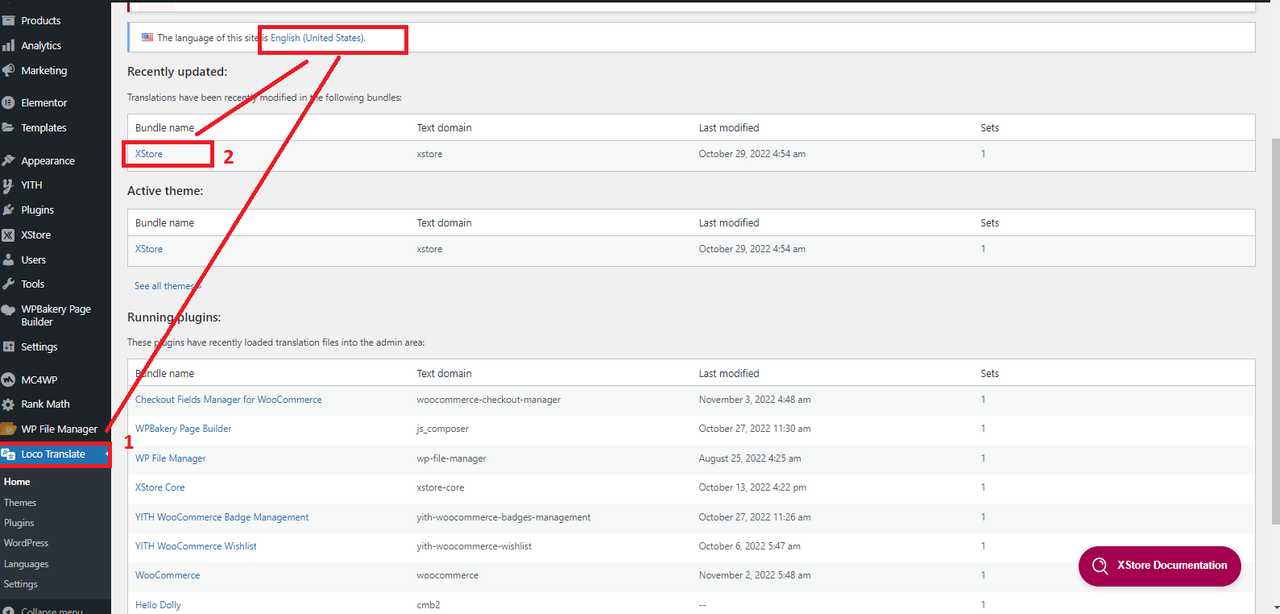Click the text domain cmb2
Image resolution: width=1280 pixels, height=614 pixels.
pyautogui.click(x=429, y=605)
